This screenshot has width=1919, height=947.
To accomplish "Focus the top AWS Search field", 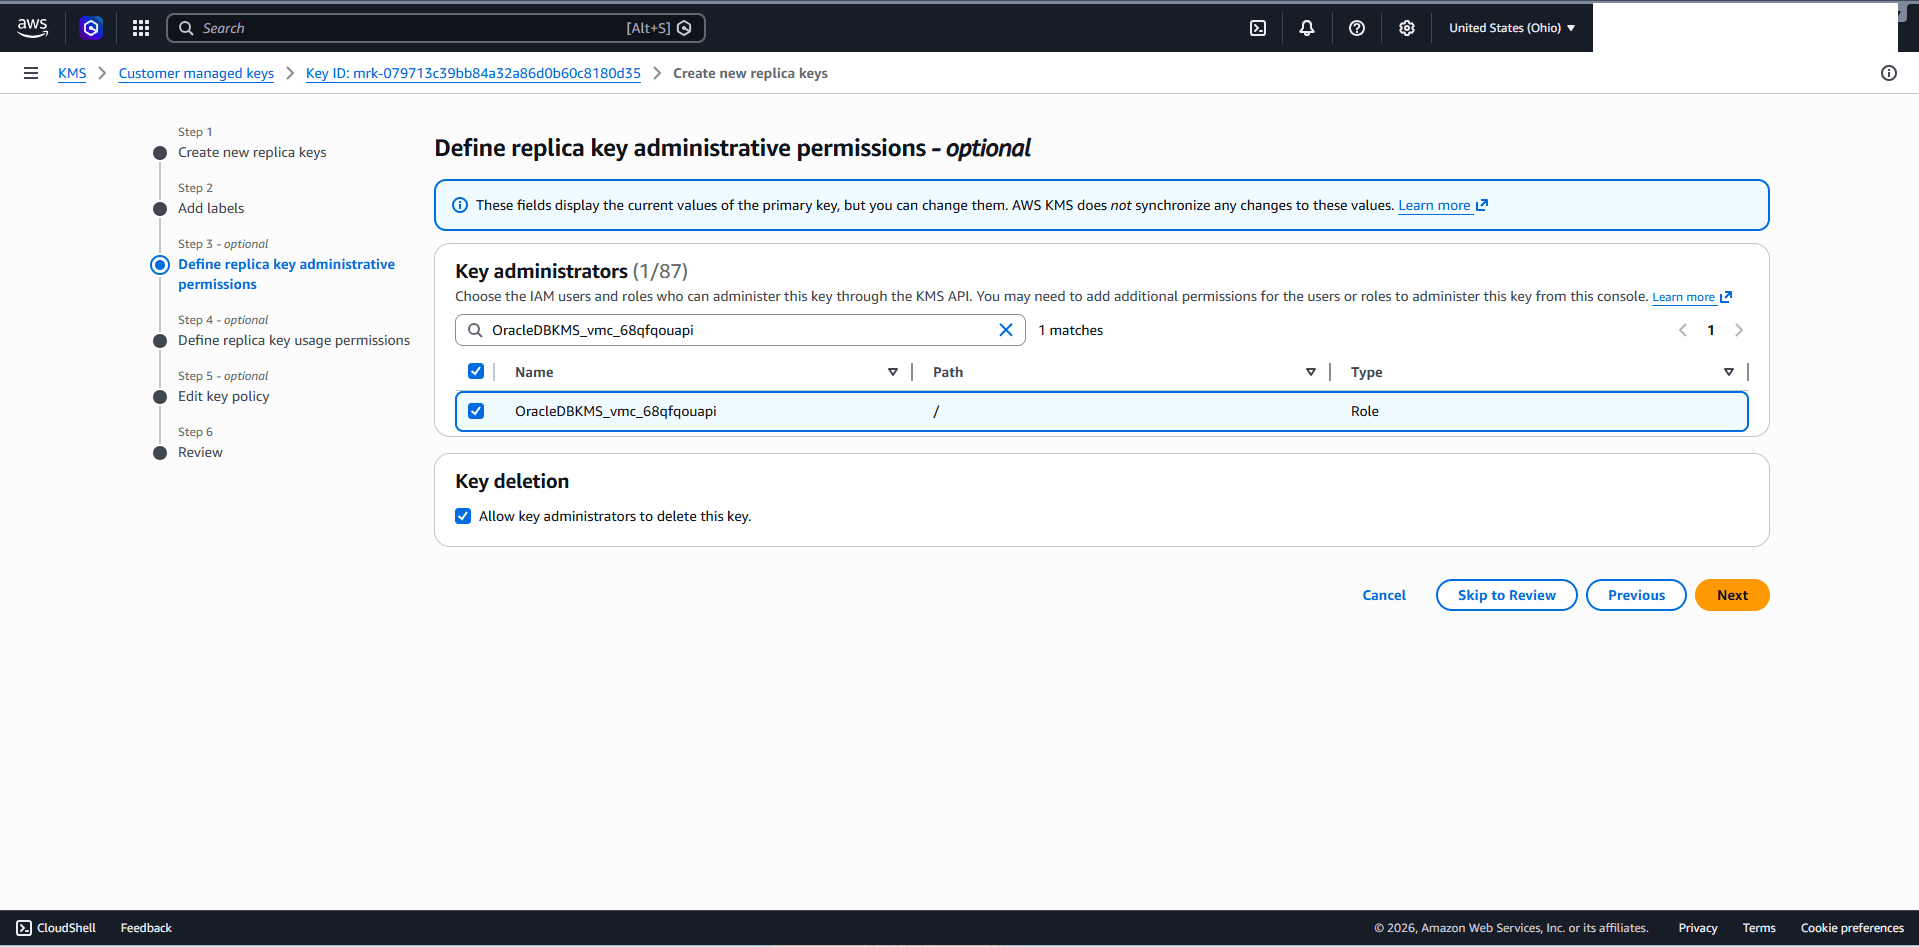I will pyautogui.click(x=436, y=28).
